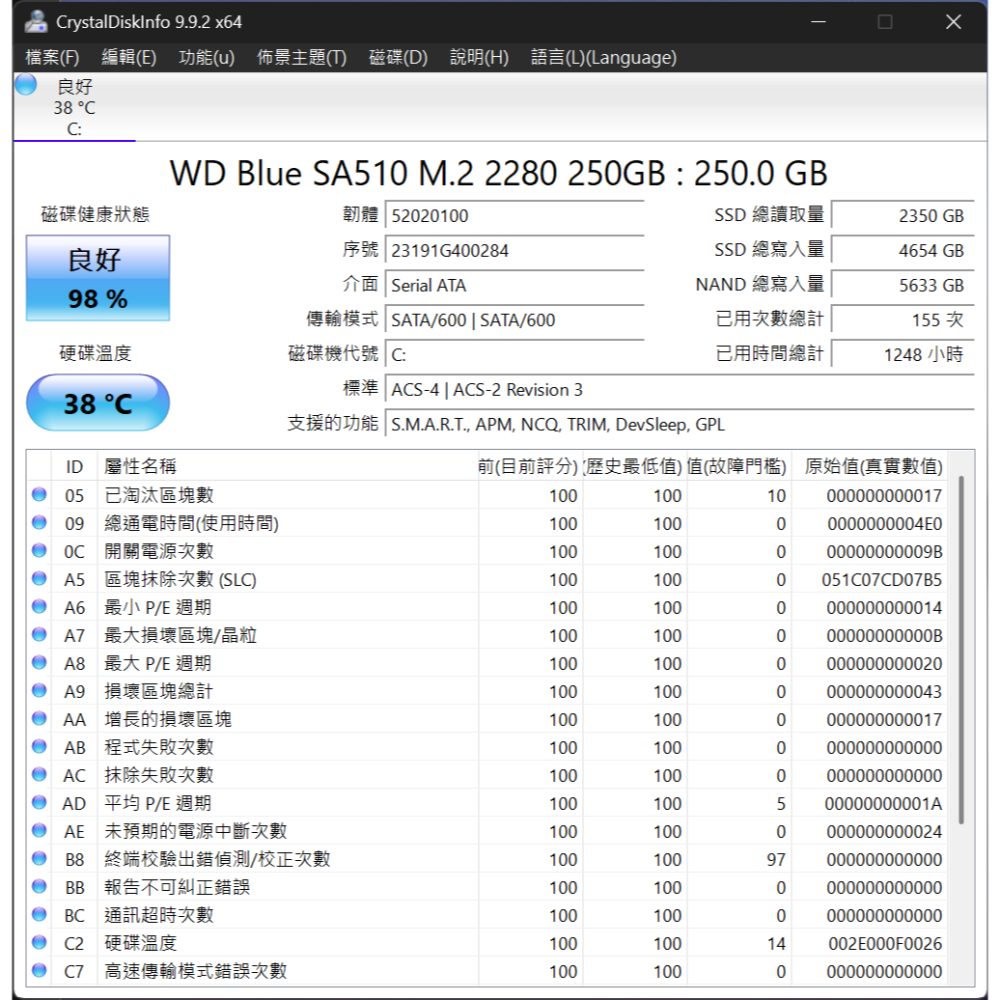Select the 區塊抹除次數 (SLC) attribute name
Image resolution: width=1000 pixels, height=1000 pixels.
[180, 579]
